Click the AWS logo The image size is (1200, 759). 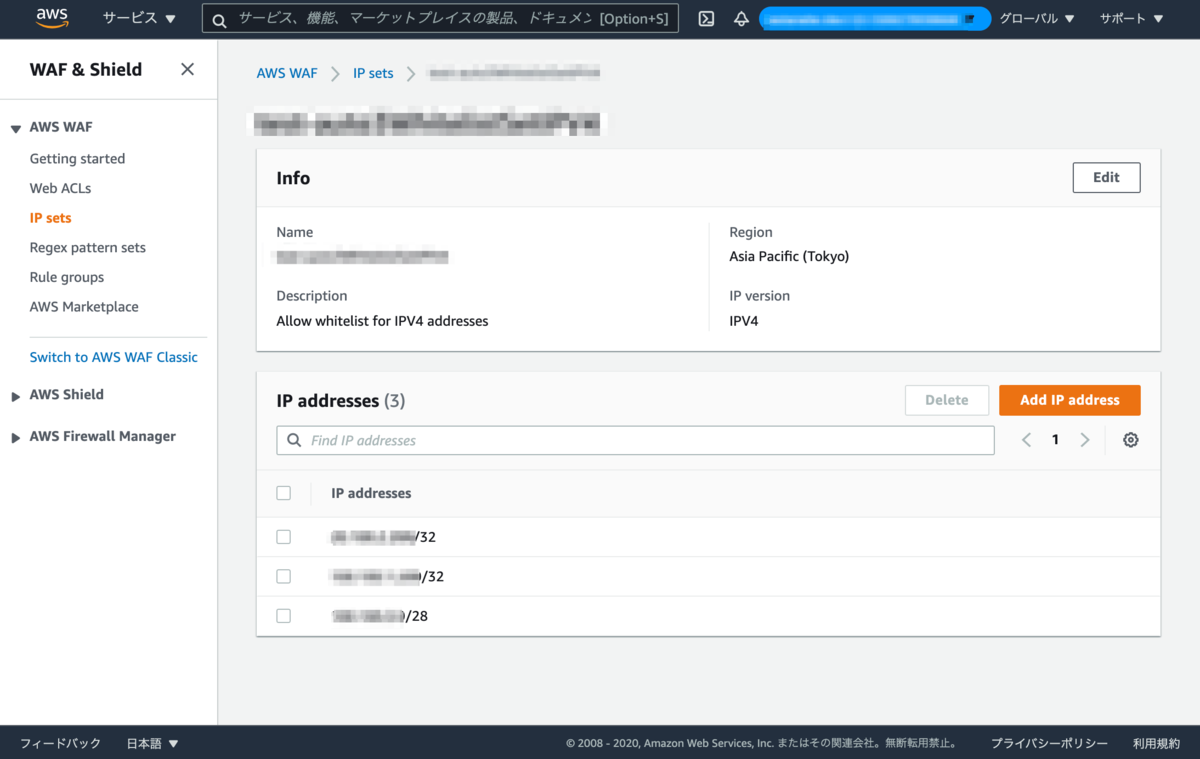click(52, 18)
